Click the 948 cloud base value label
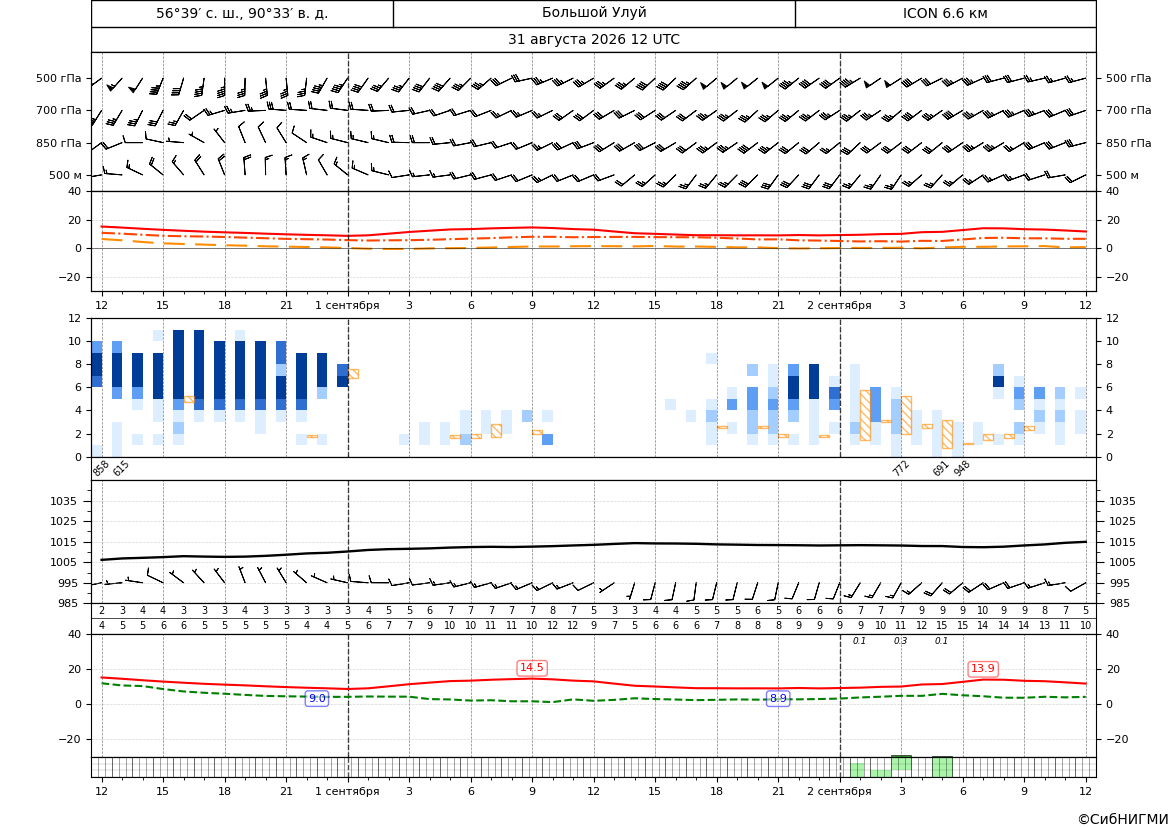The width and height of the screenshot is (1169, 827). tap(962, 468)
